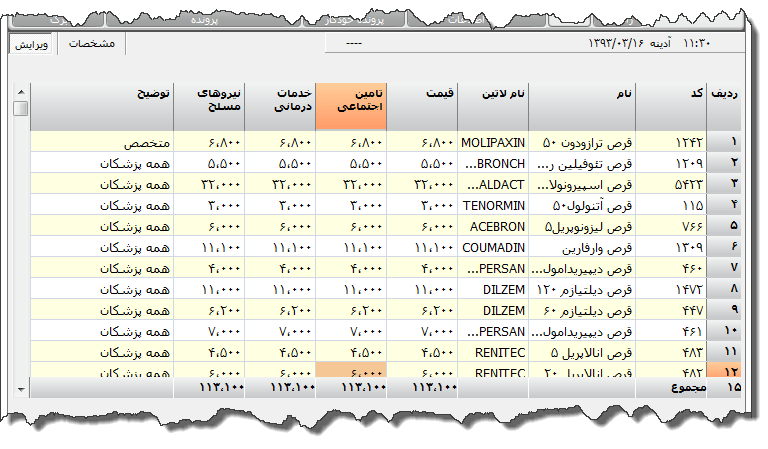This screenshot has width=768, height=449.
Task: Select DILZEM in row ۸
Action: [x=493, y=290]
